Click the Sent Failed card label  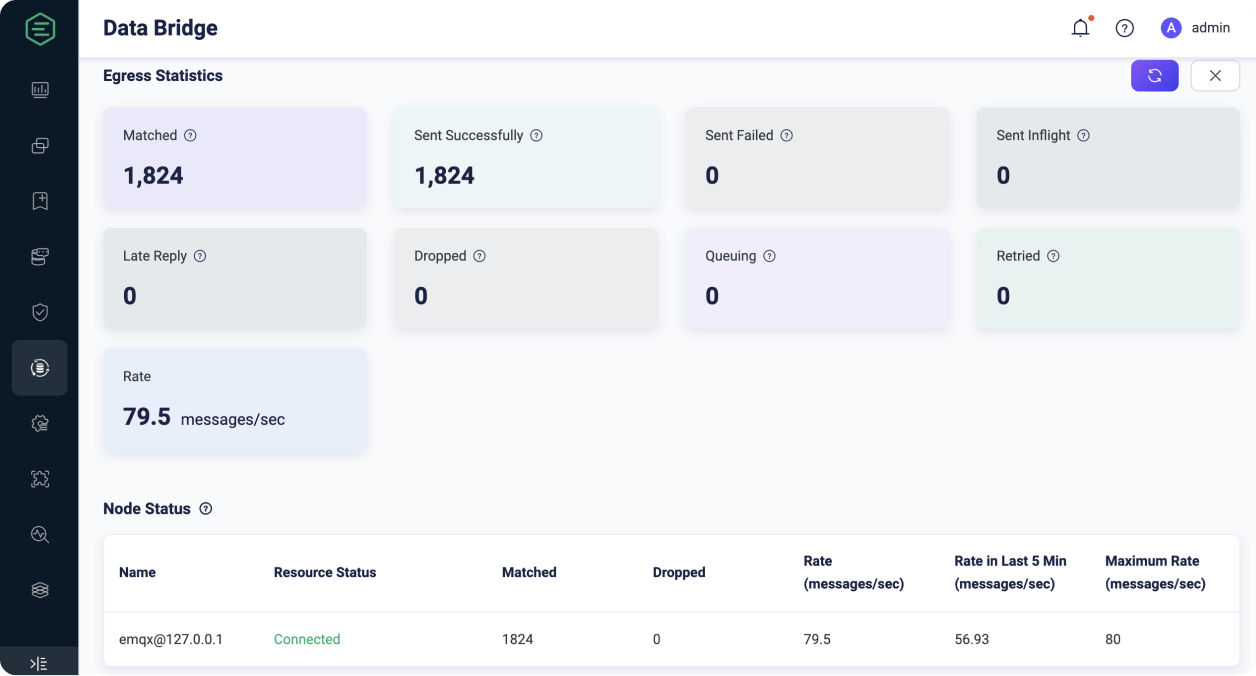pyautogui.click(x=739, y=136)
